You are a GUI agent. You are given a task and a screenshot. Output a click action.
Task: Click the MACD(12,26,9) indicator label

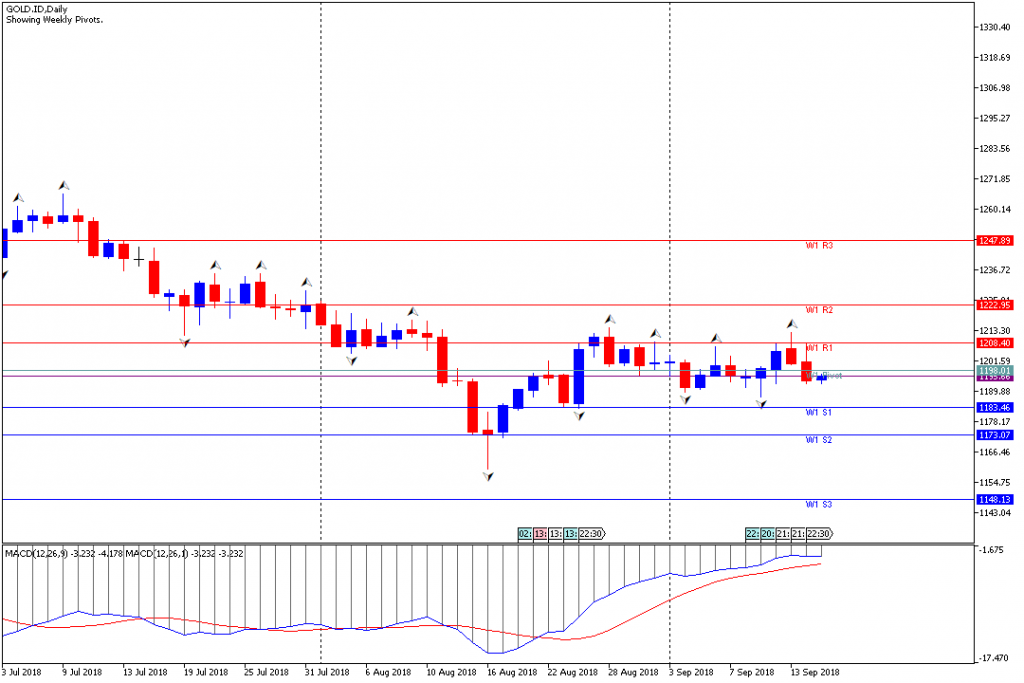coord(37,554)
